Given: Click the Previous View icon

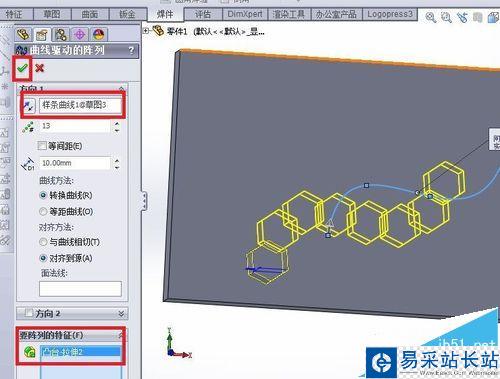Looking at the screenshot, I should (462, 17).
